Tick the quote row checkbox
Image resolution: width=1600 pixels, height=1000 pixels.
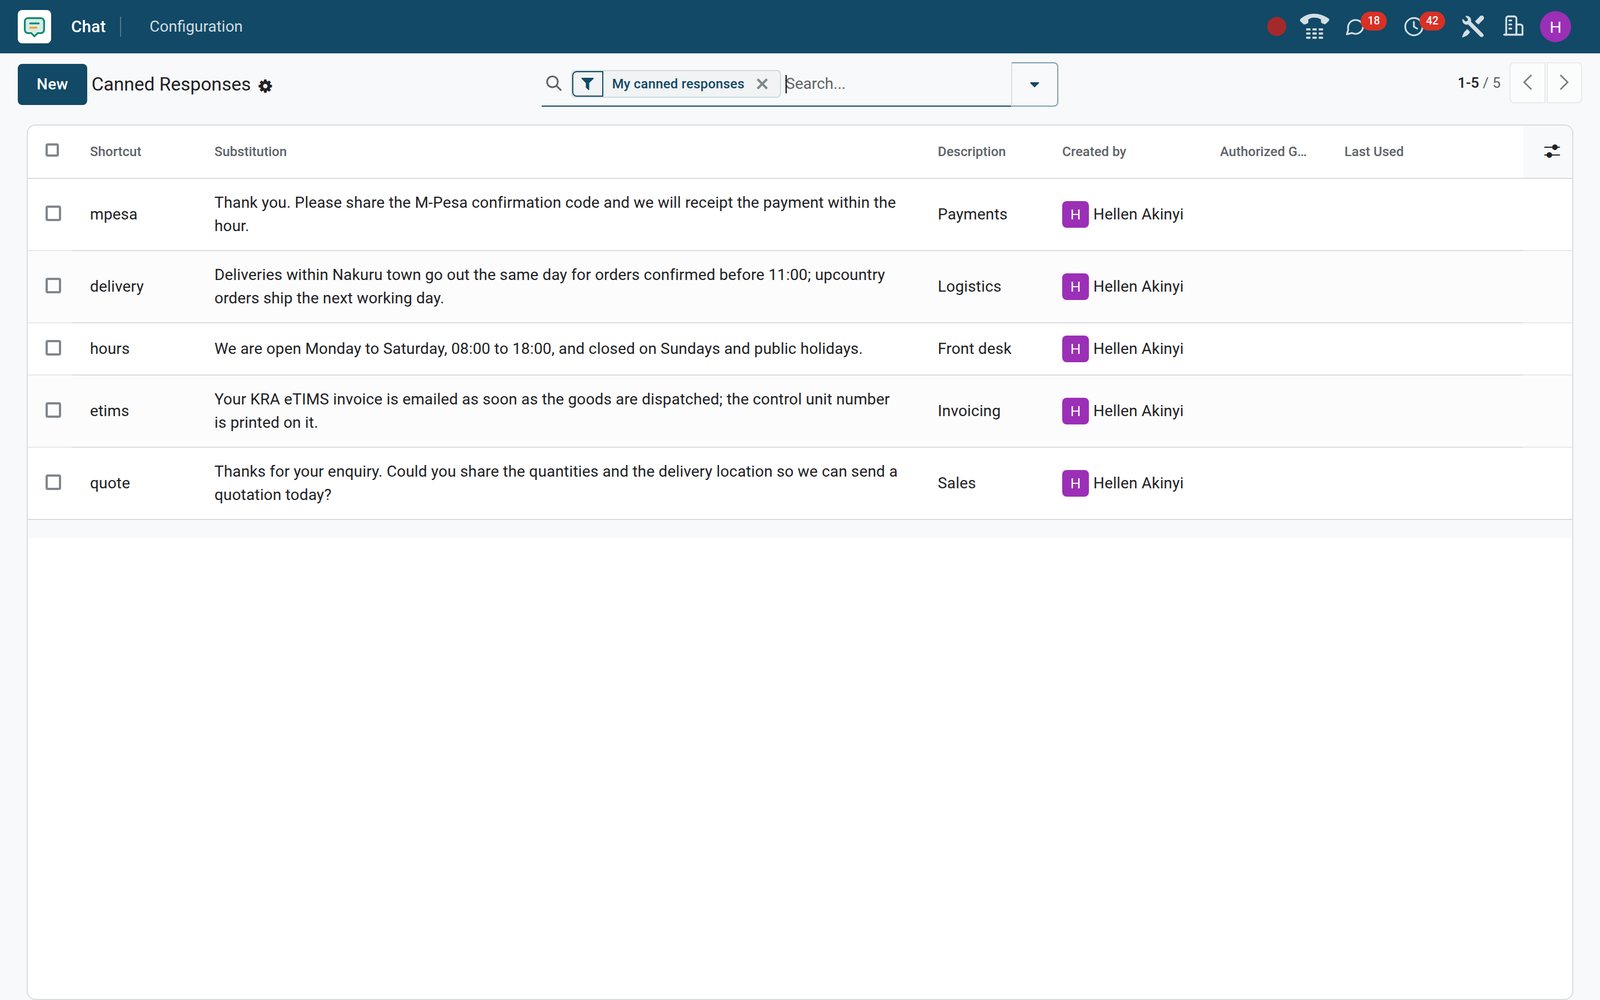tap(53, 483)
